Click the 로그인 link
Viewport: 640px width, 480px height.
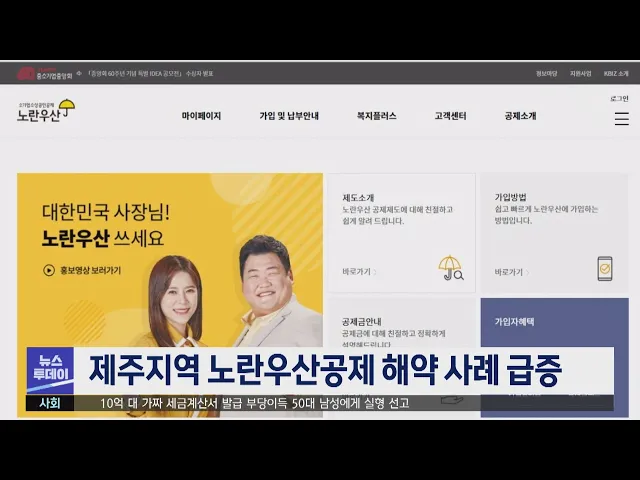(619, 99)
